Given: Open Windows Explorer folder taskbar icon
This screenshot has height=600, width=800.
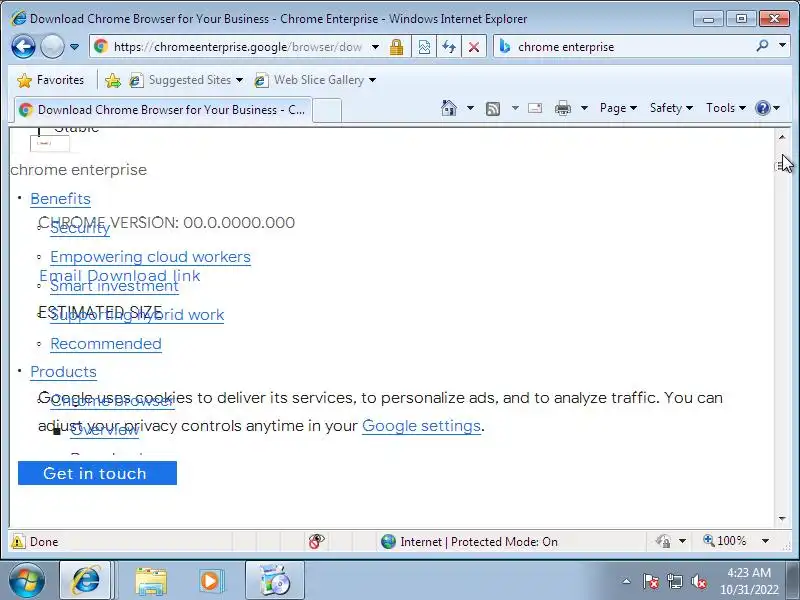Looking at the screenshot, I should coord(150,581).
